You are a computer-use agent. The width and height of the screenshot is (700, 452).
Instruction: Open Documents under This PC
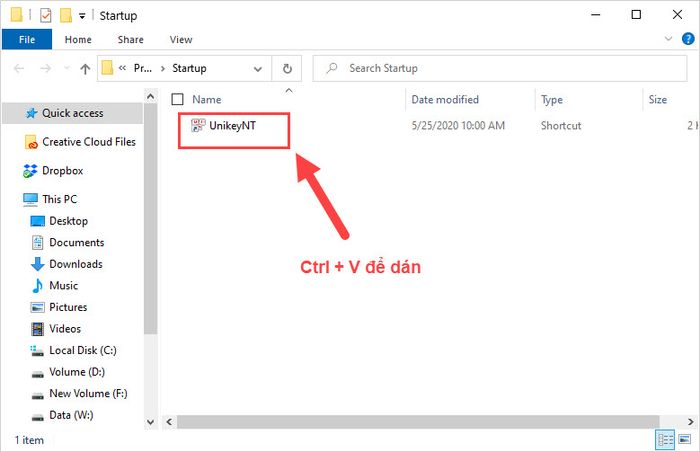pyautogui.click(x=77, y=242)
